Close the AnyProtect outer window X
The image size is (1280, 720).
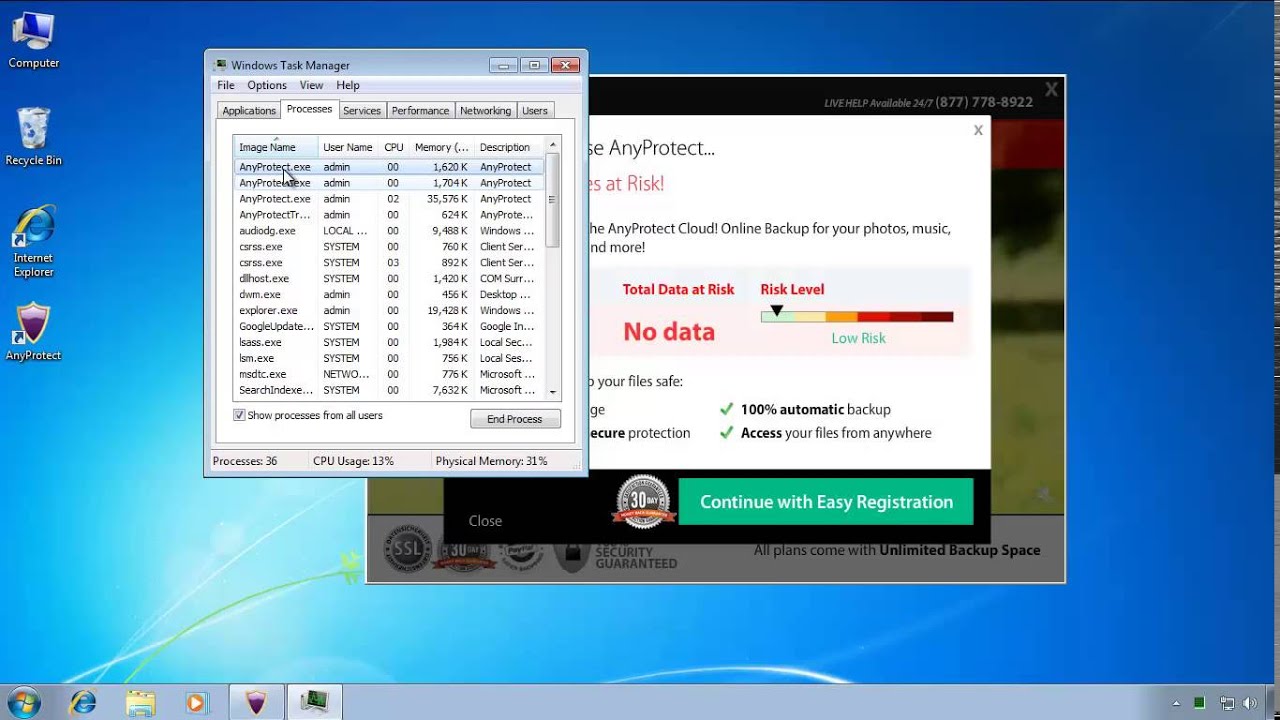[1051, 90]
